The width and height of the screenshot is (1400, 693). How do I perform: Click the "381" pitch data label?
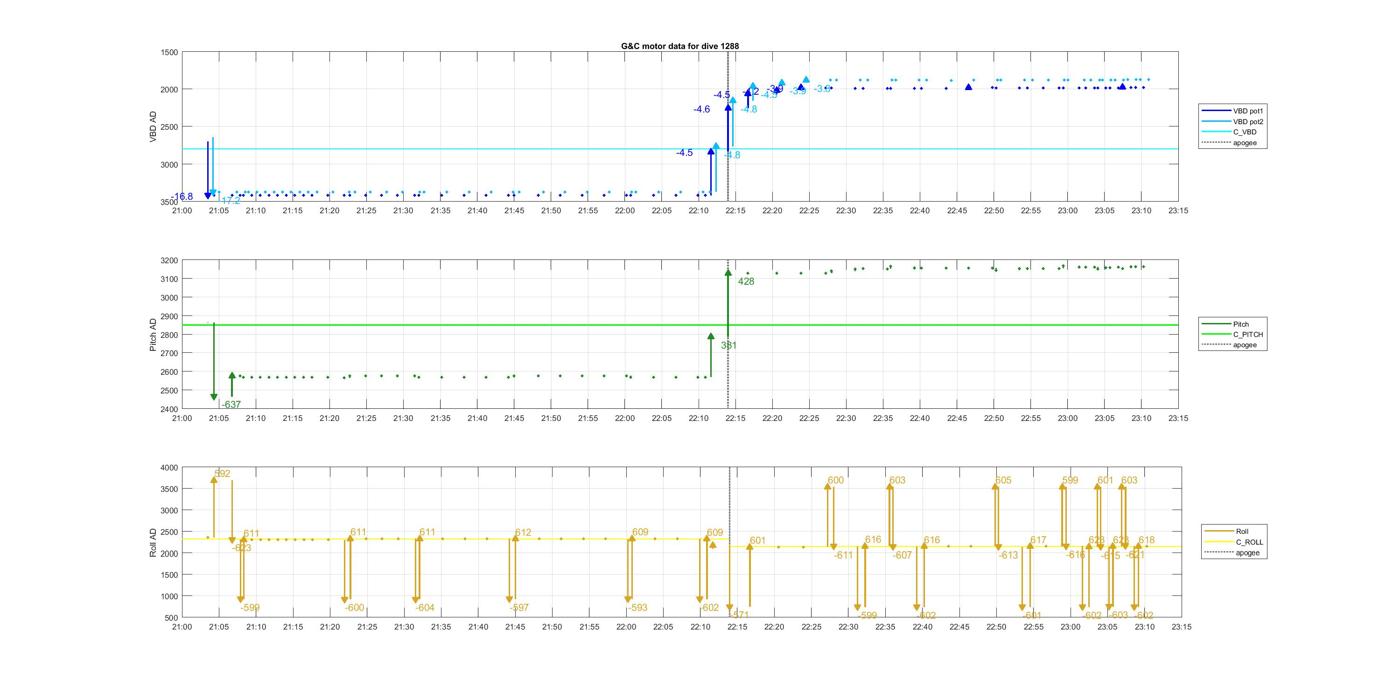[x=729, y=346]
